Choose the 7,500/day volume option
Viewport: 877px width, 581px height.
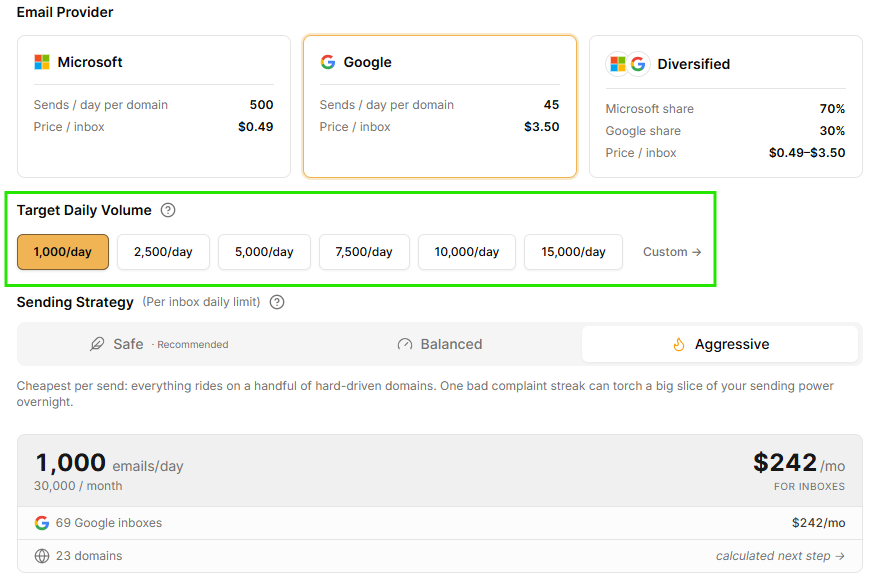point(364,252)
